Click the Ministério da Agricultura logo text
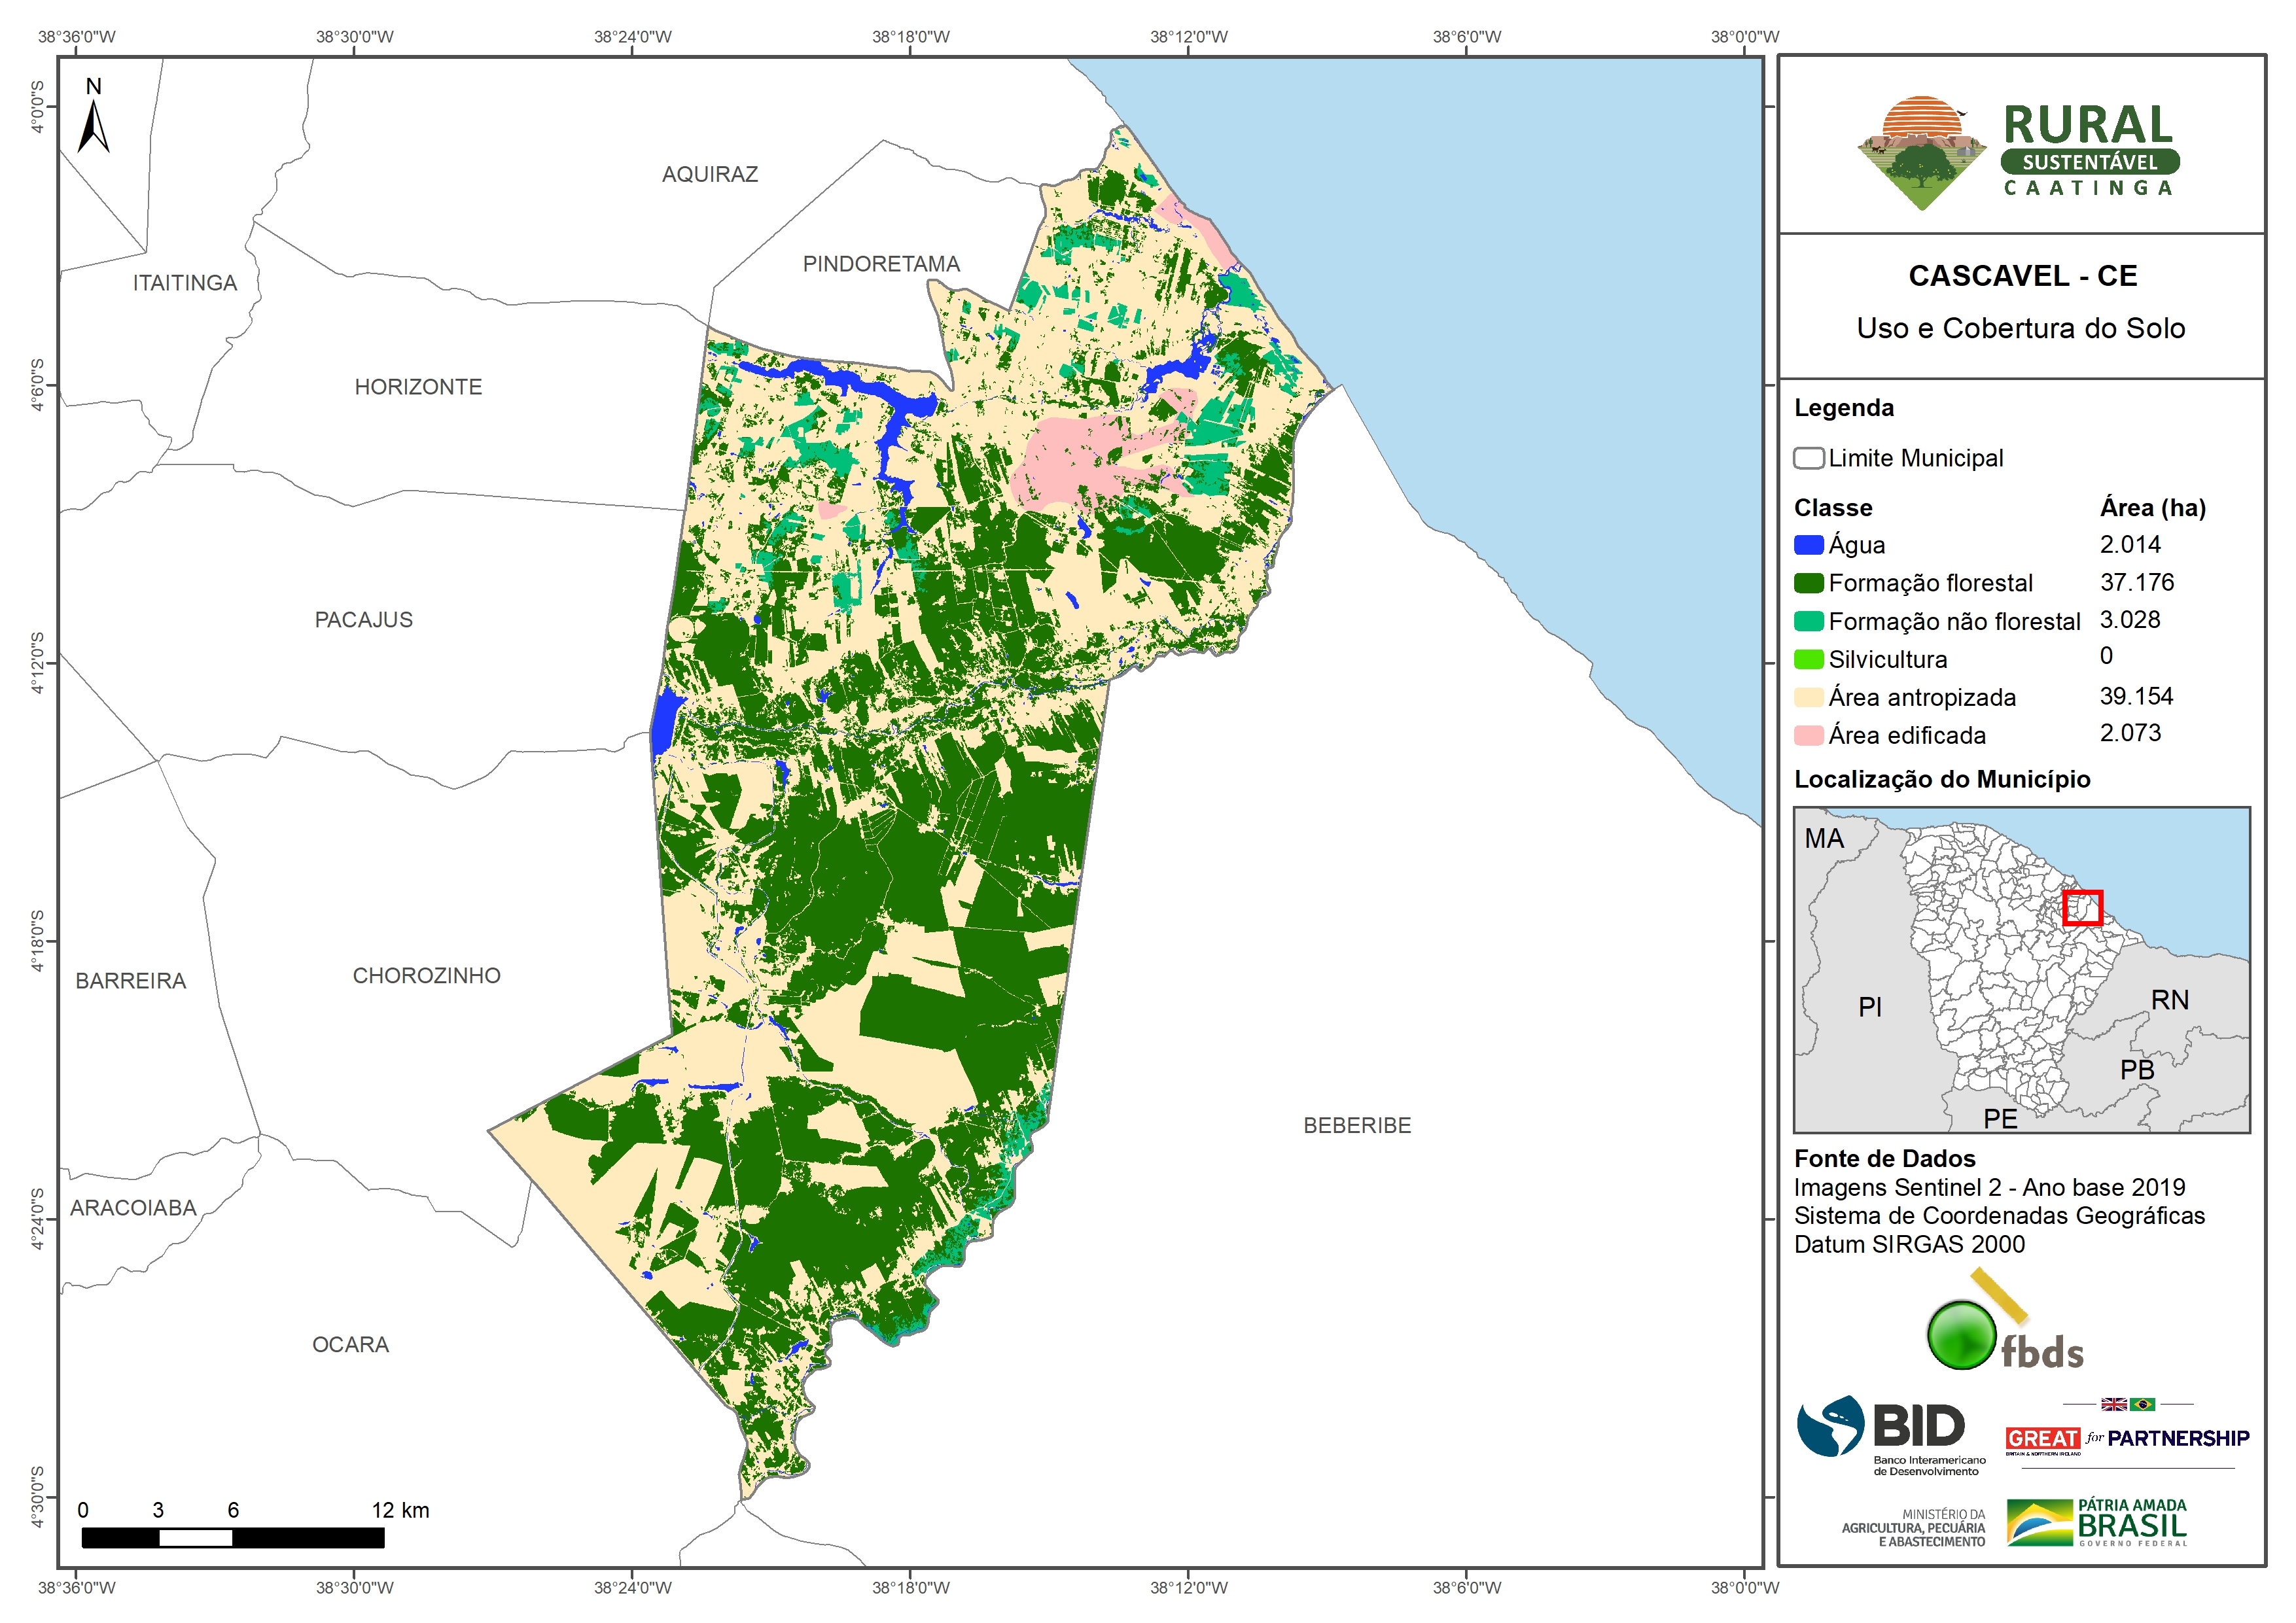 coord(1913,1527)
